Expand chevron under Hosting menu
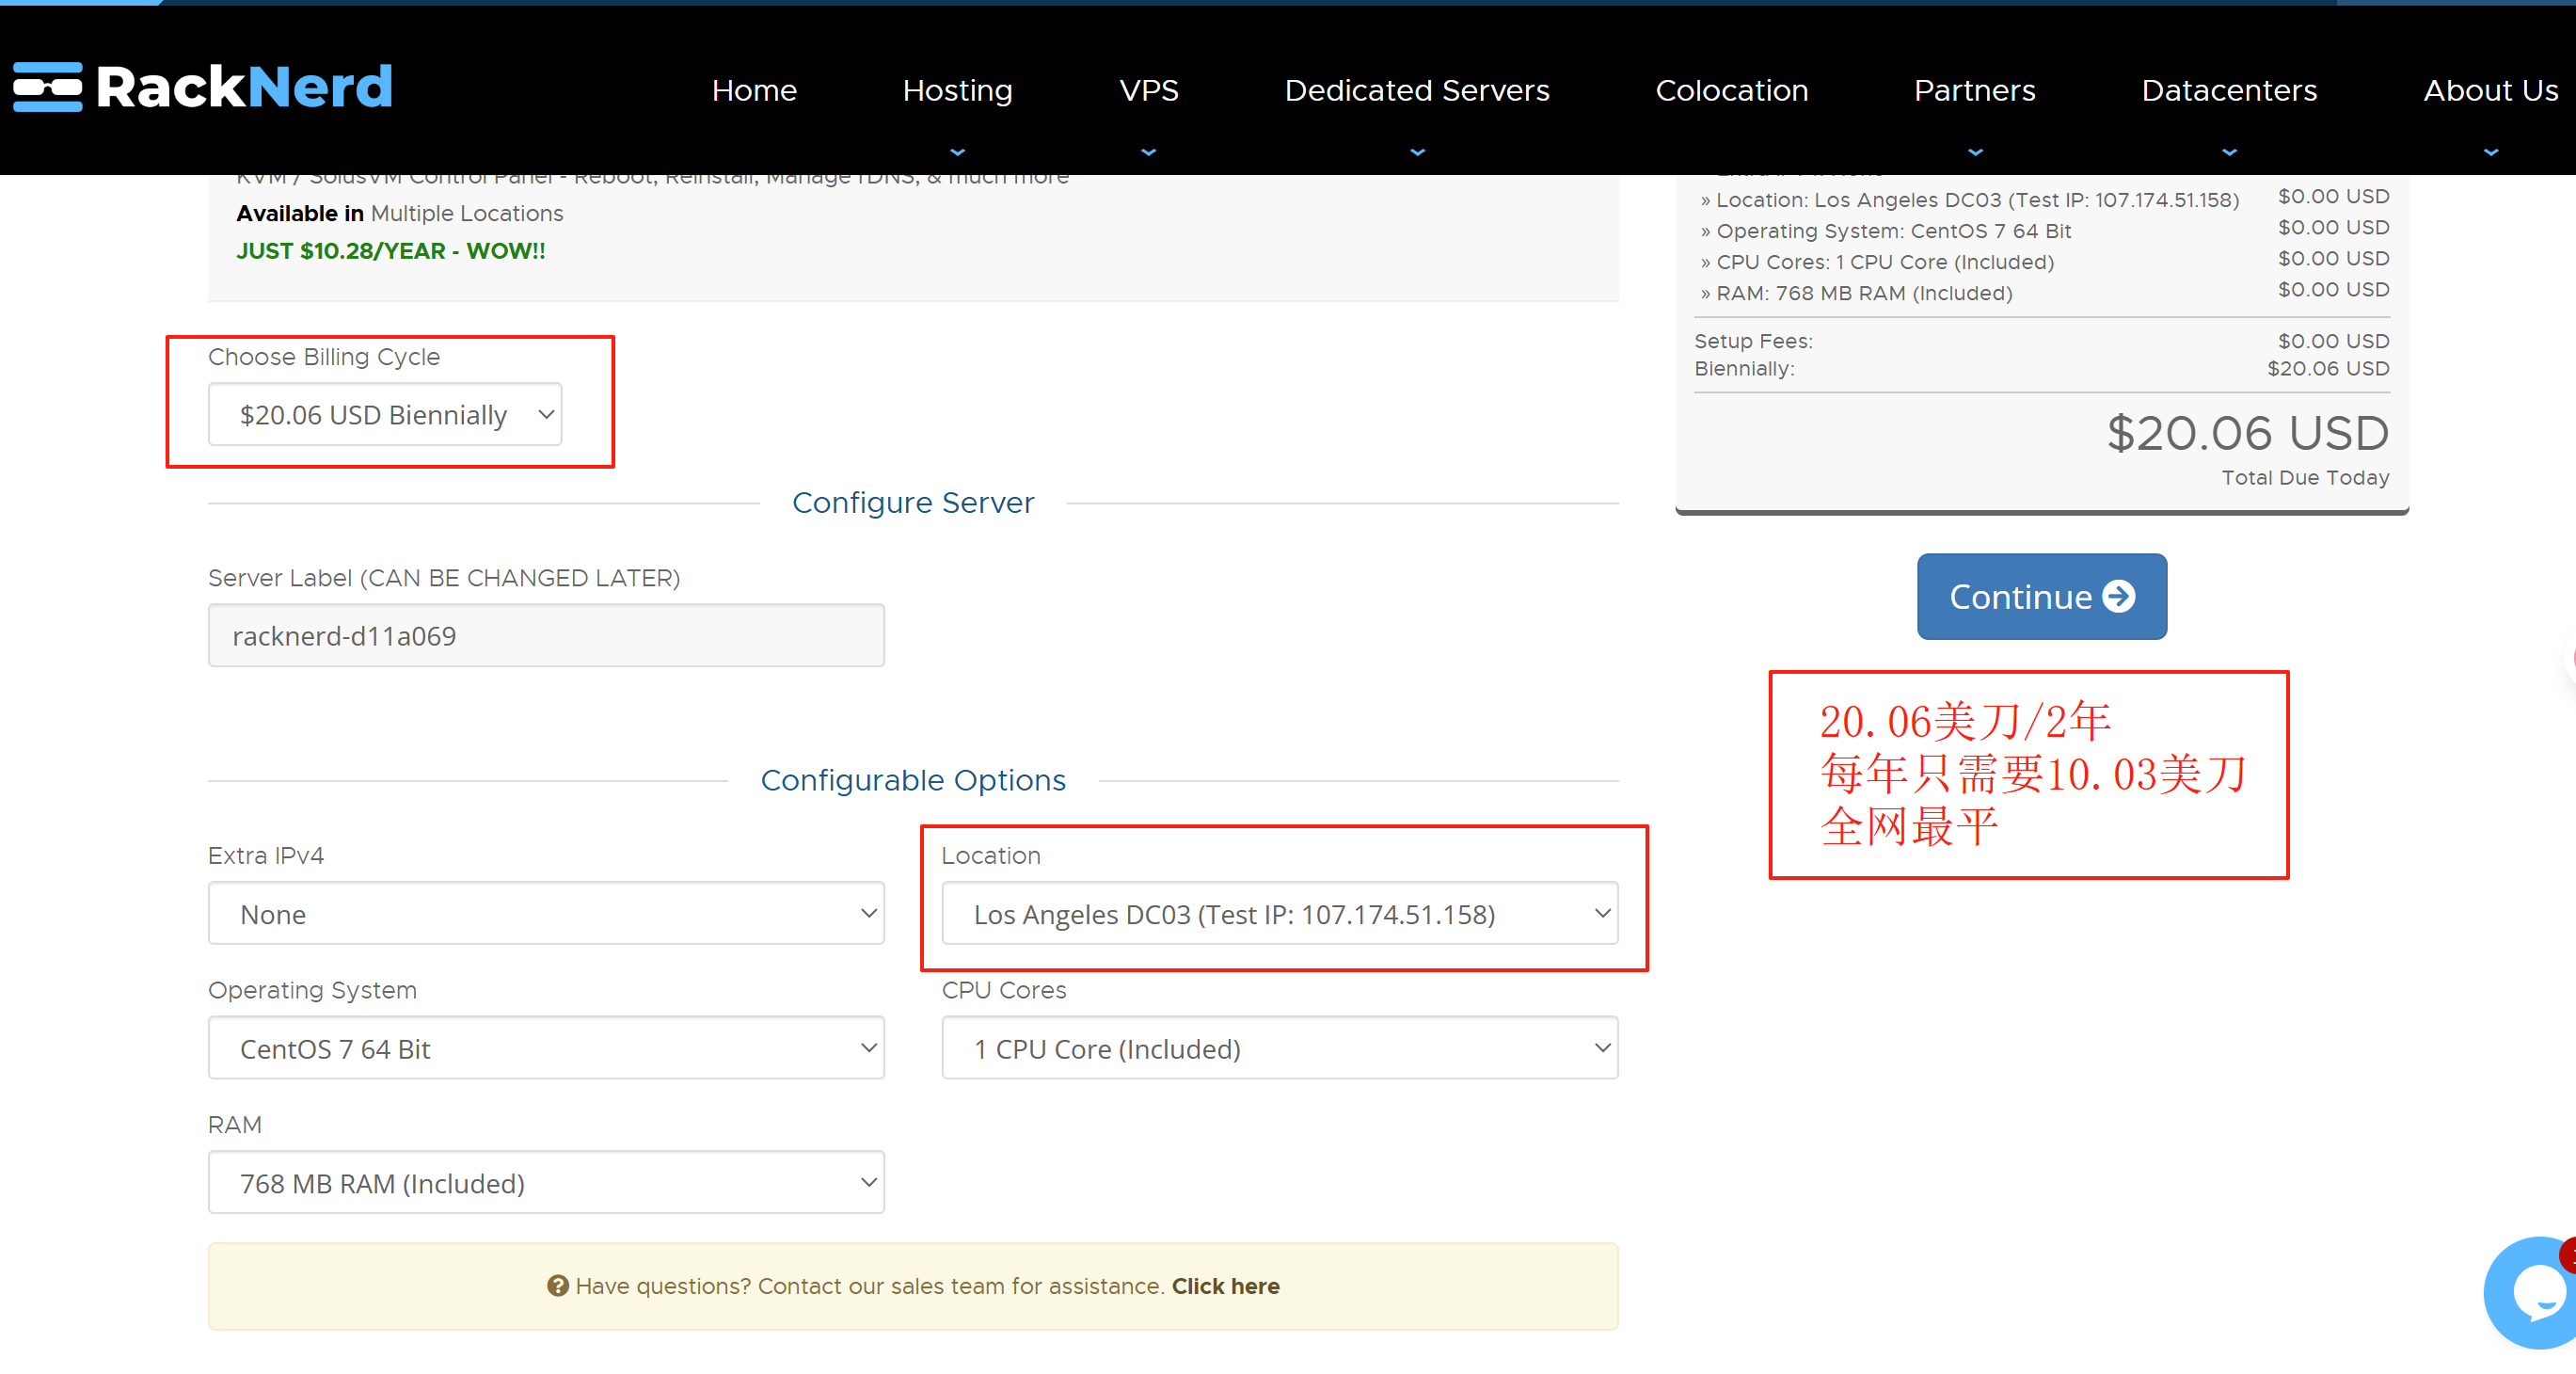 coord(957,152)
